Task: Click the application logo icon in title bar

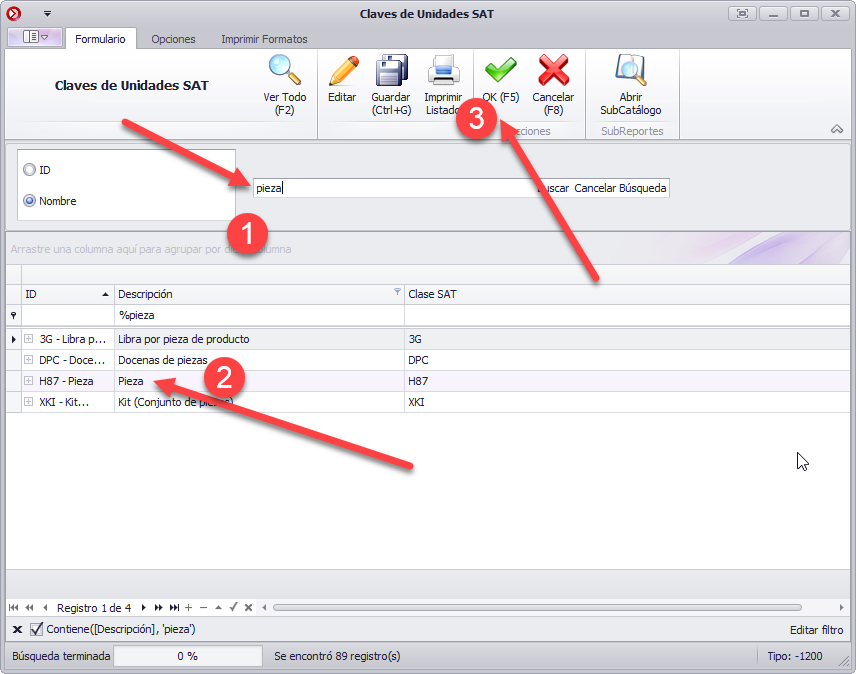Action: click(14, 14)
